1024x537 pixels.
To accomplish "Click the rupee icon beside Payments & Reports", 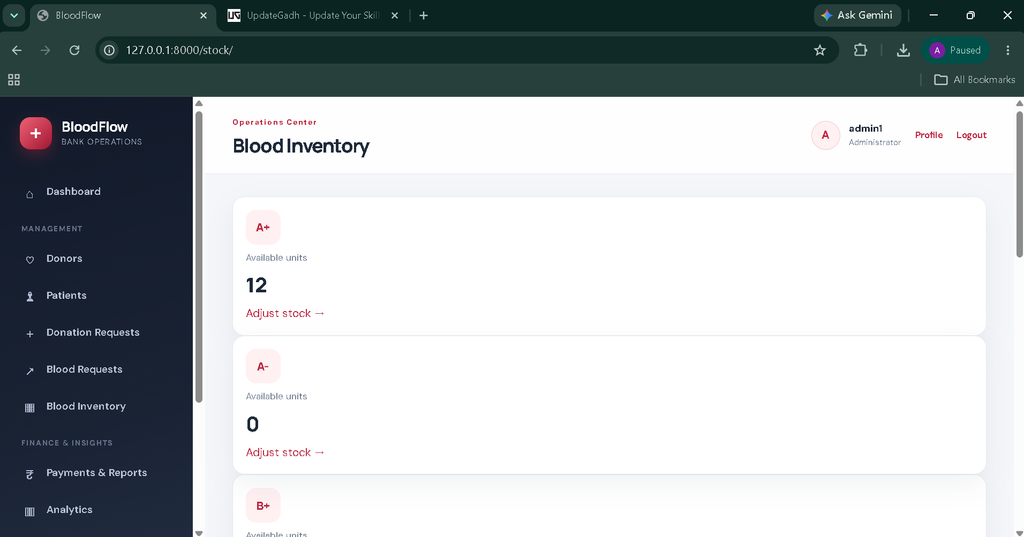I will tap(29, 475).
